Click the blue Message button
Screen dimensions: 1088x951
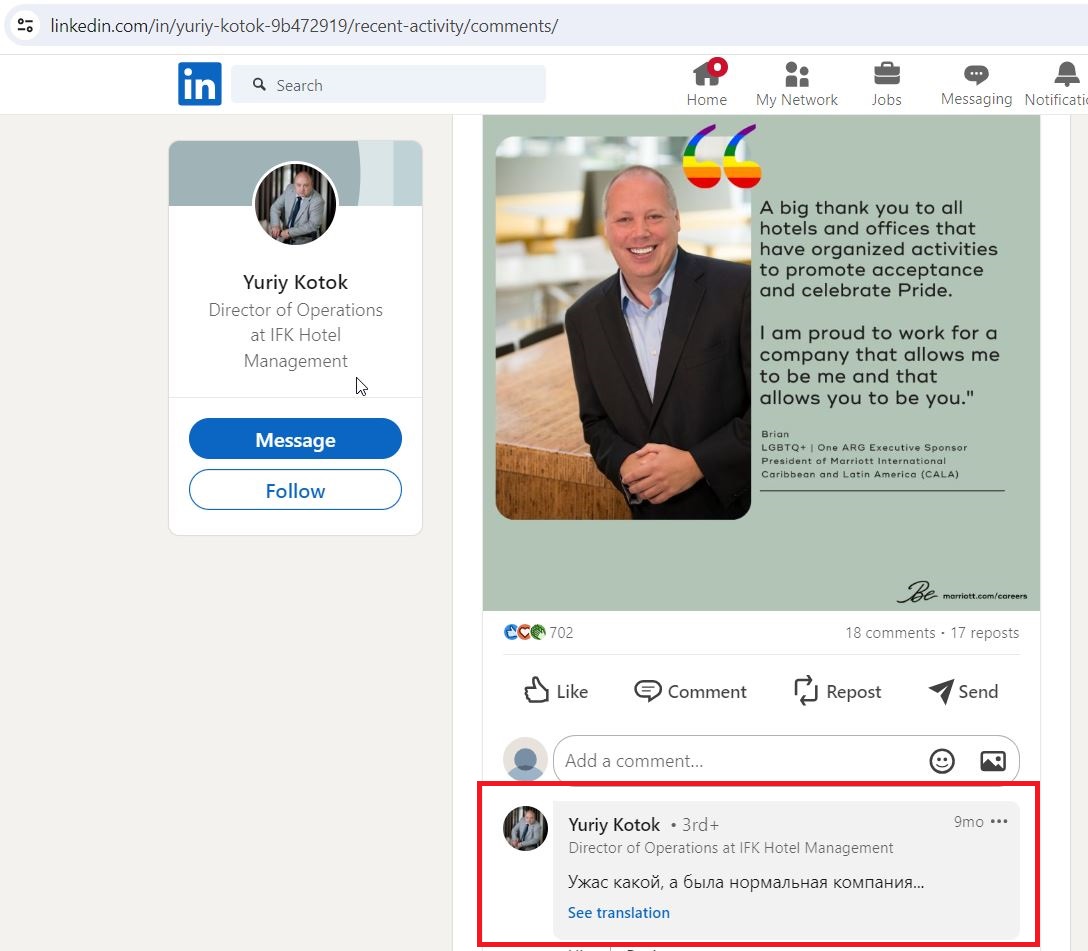pyautogui.click(x=296, y=438)
